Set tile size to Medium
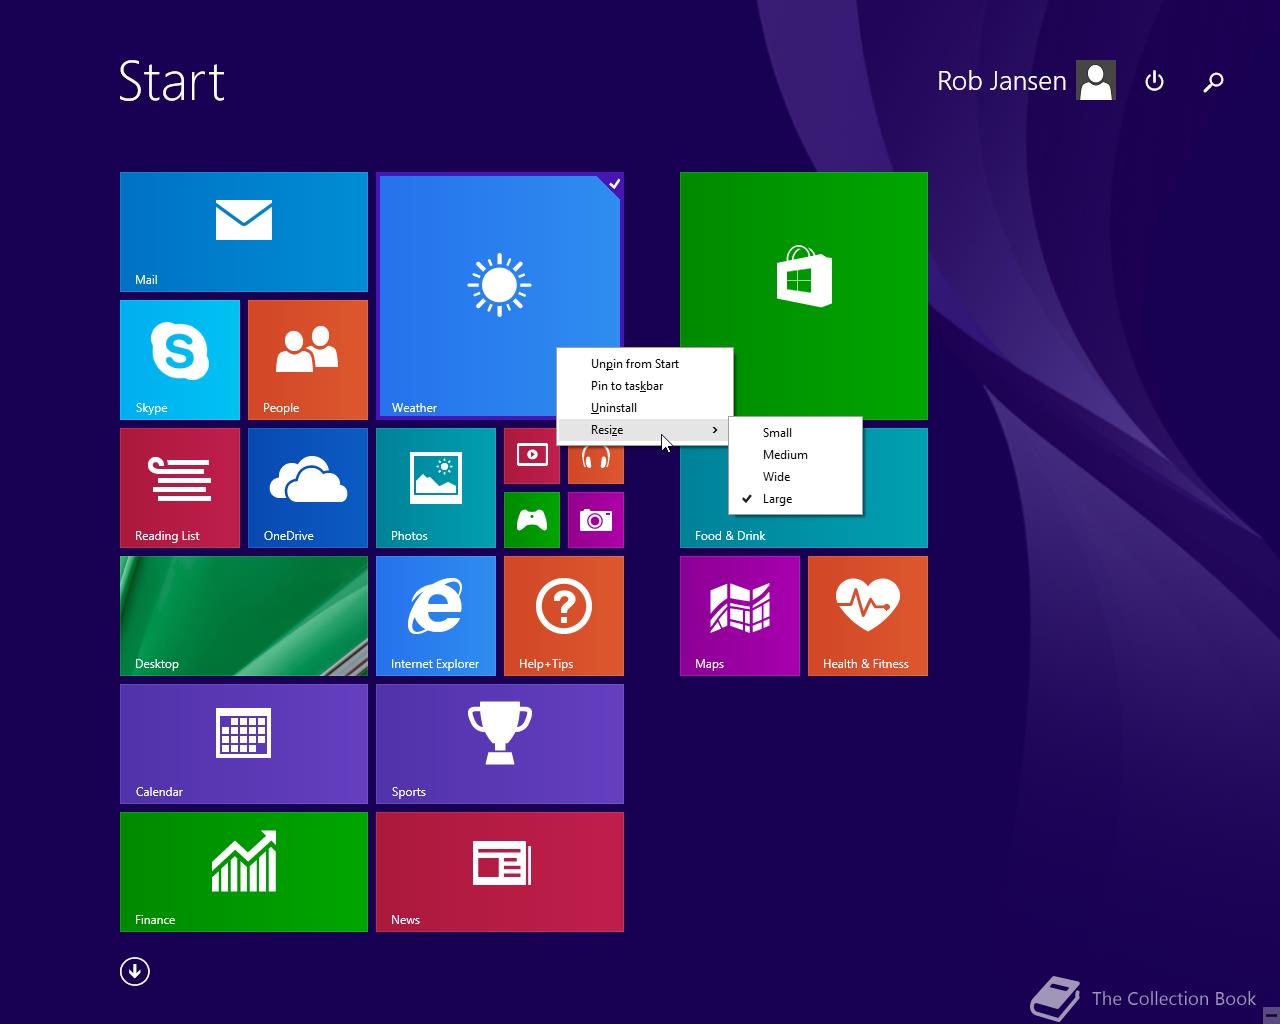 [796, 455]
